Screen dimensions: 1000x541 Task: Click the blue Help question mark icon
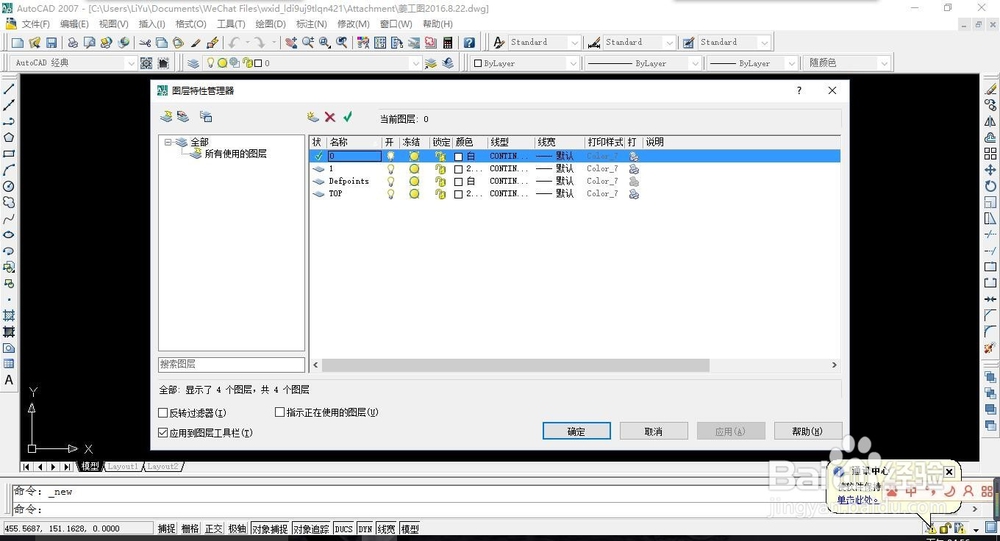tap(469, 43)
